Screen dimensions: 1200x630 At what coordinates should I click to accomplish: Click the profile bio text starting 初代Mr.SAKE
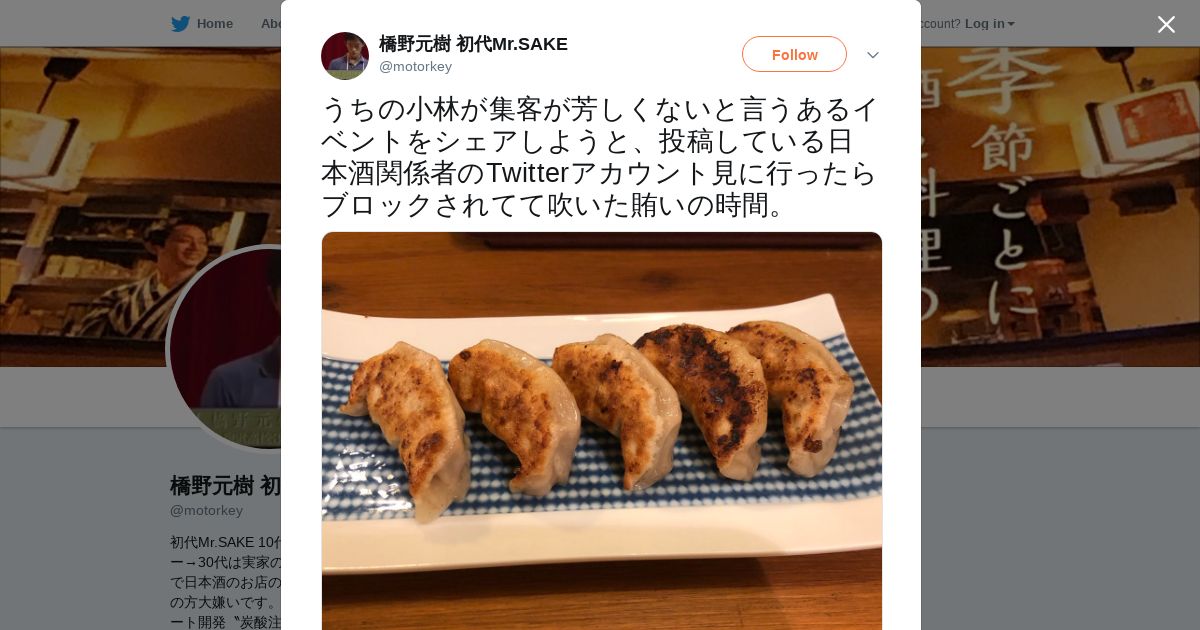(x=226, y=582)
